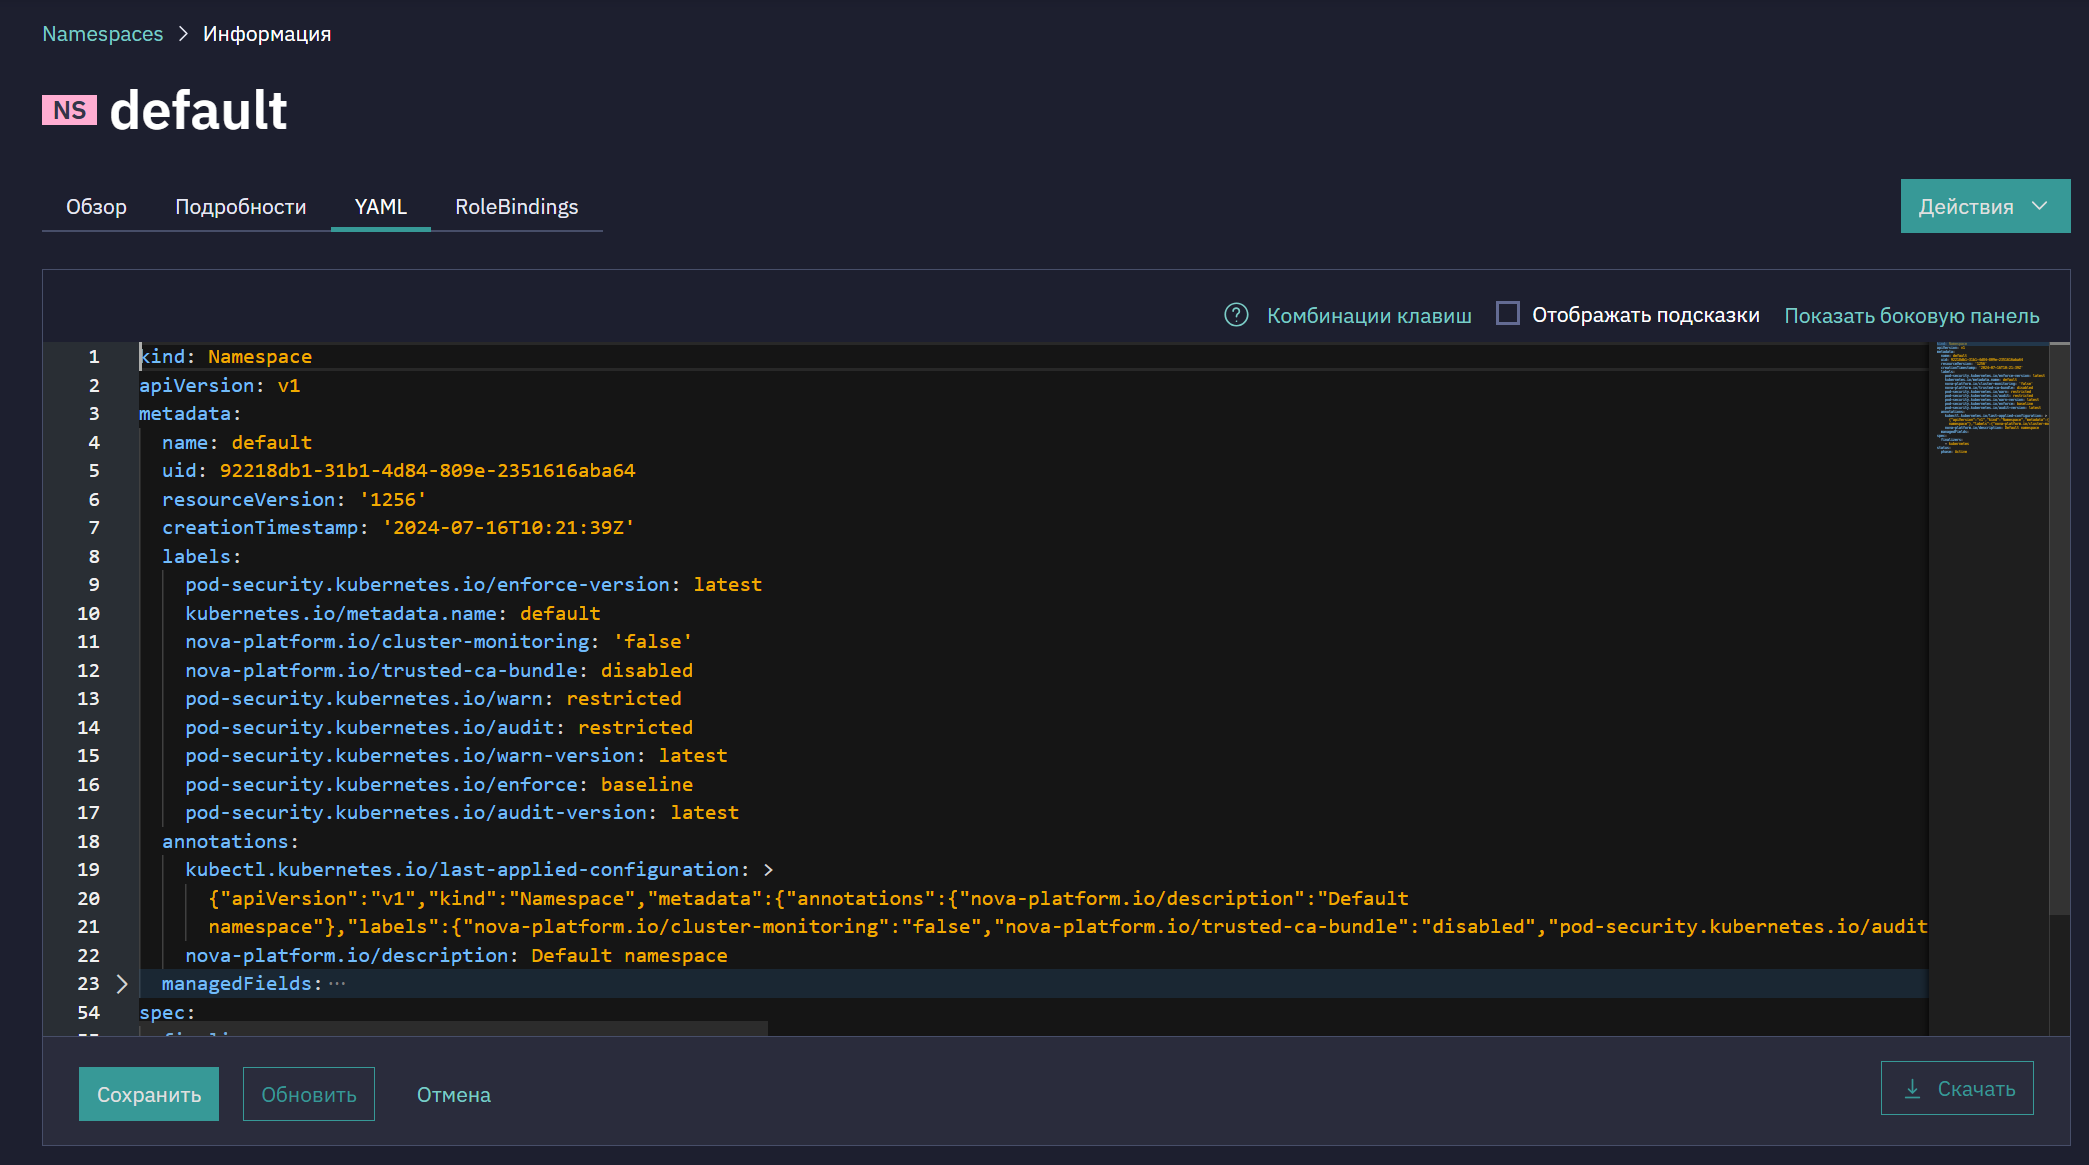Click the Обновить button

tap(309, 1094)
